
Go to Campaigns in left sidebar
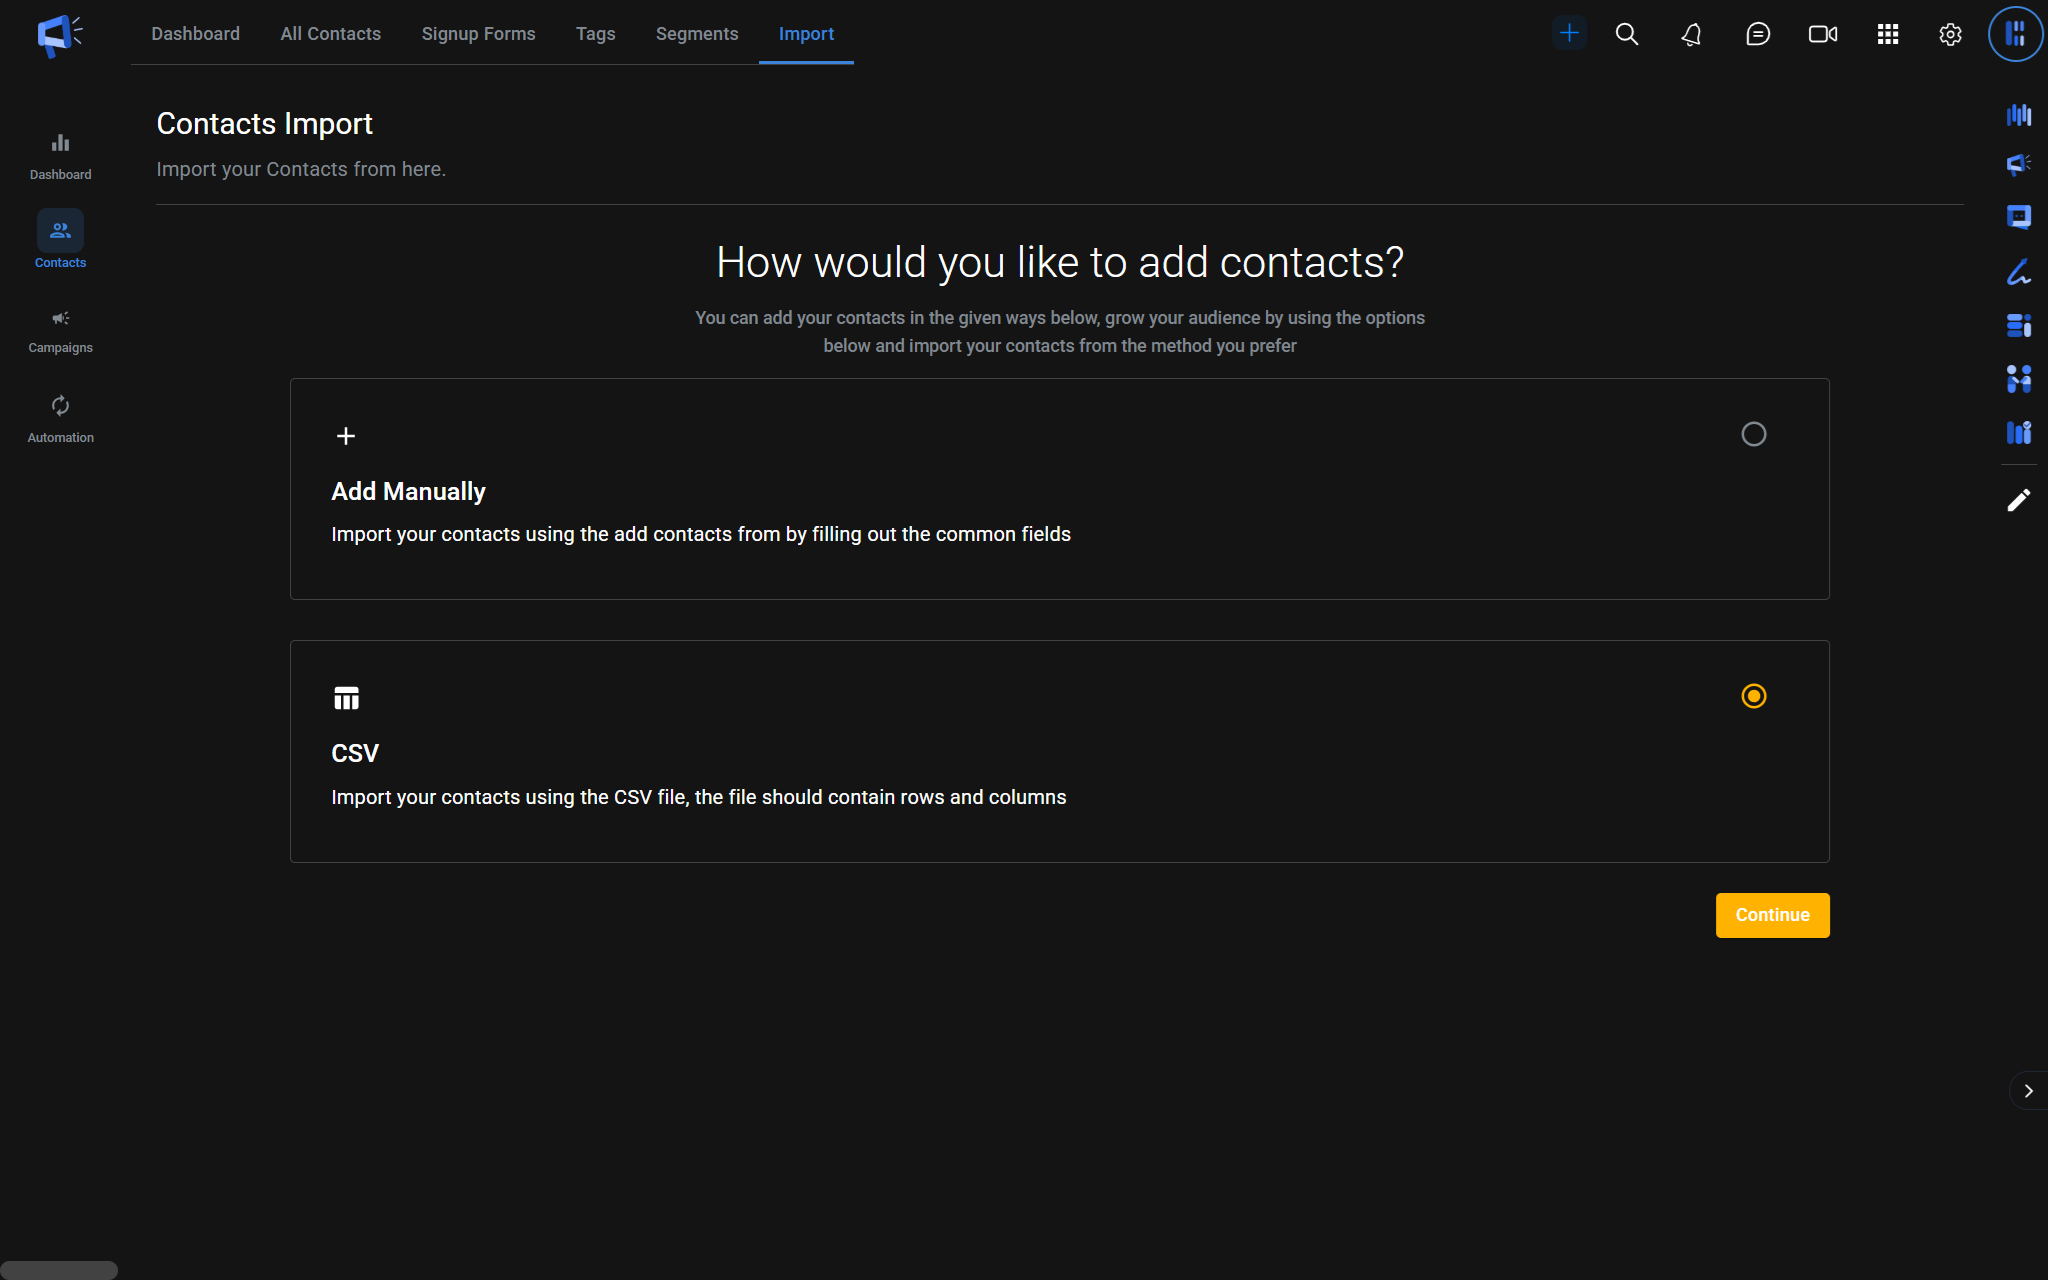click(60, 331)
